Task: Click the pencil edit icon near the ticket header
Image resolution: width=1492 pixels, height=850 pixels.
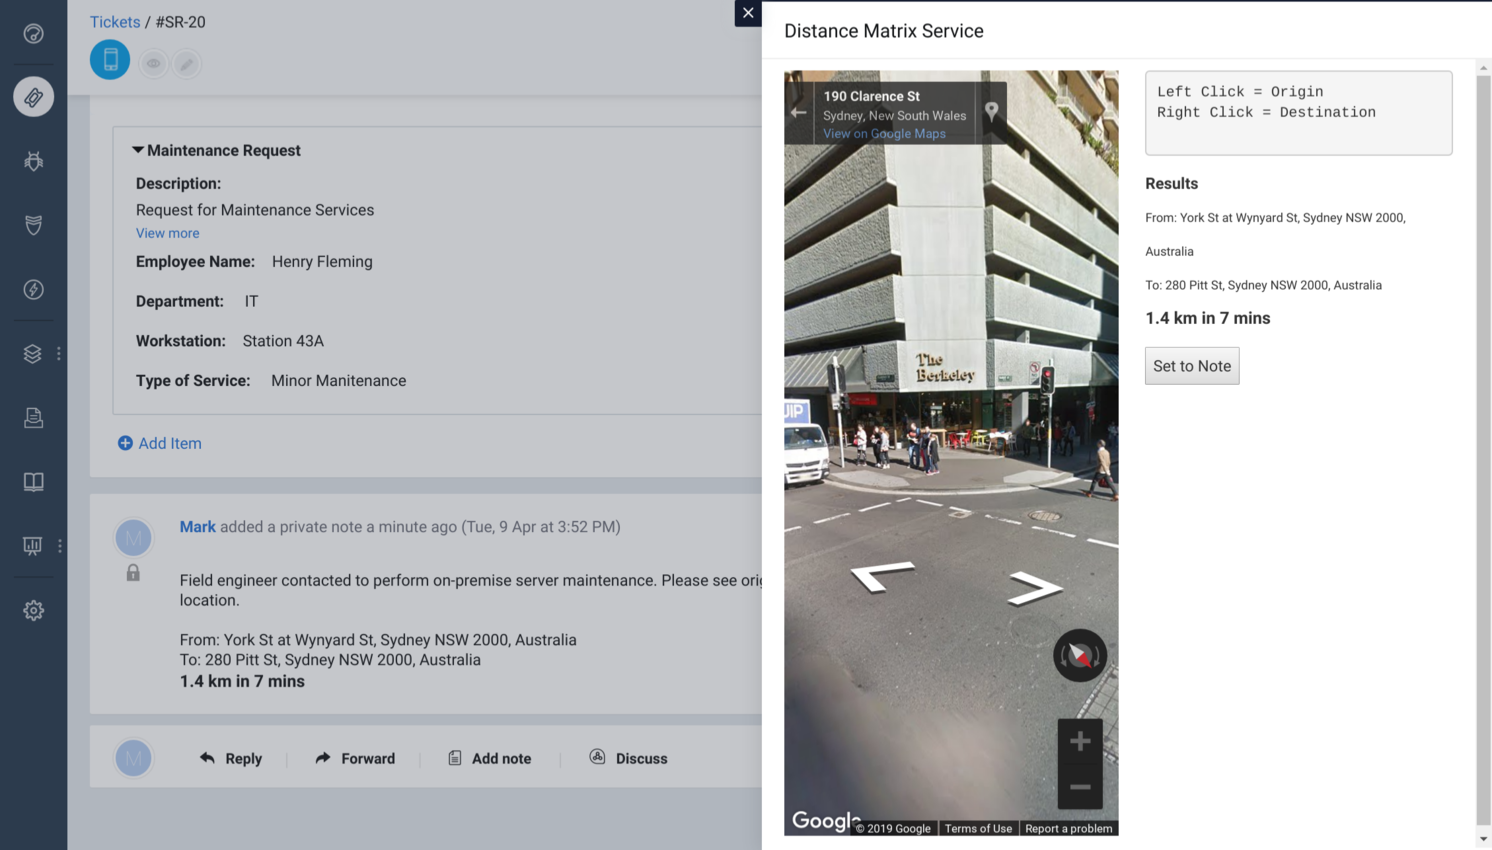Action: point(188,62)
